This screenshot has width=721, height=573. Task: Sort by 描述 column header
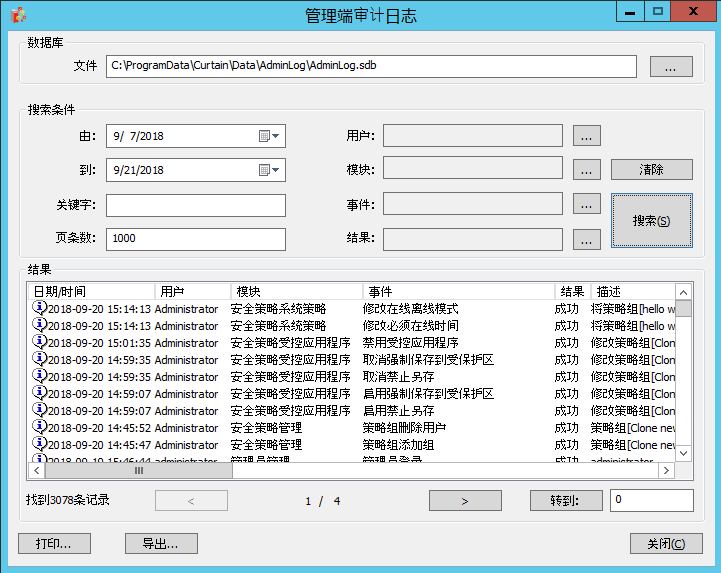[x=633, y=292]
